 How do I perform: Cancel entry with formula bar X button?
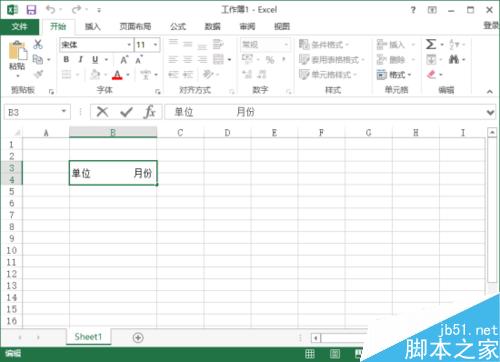pos(102,112)
